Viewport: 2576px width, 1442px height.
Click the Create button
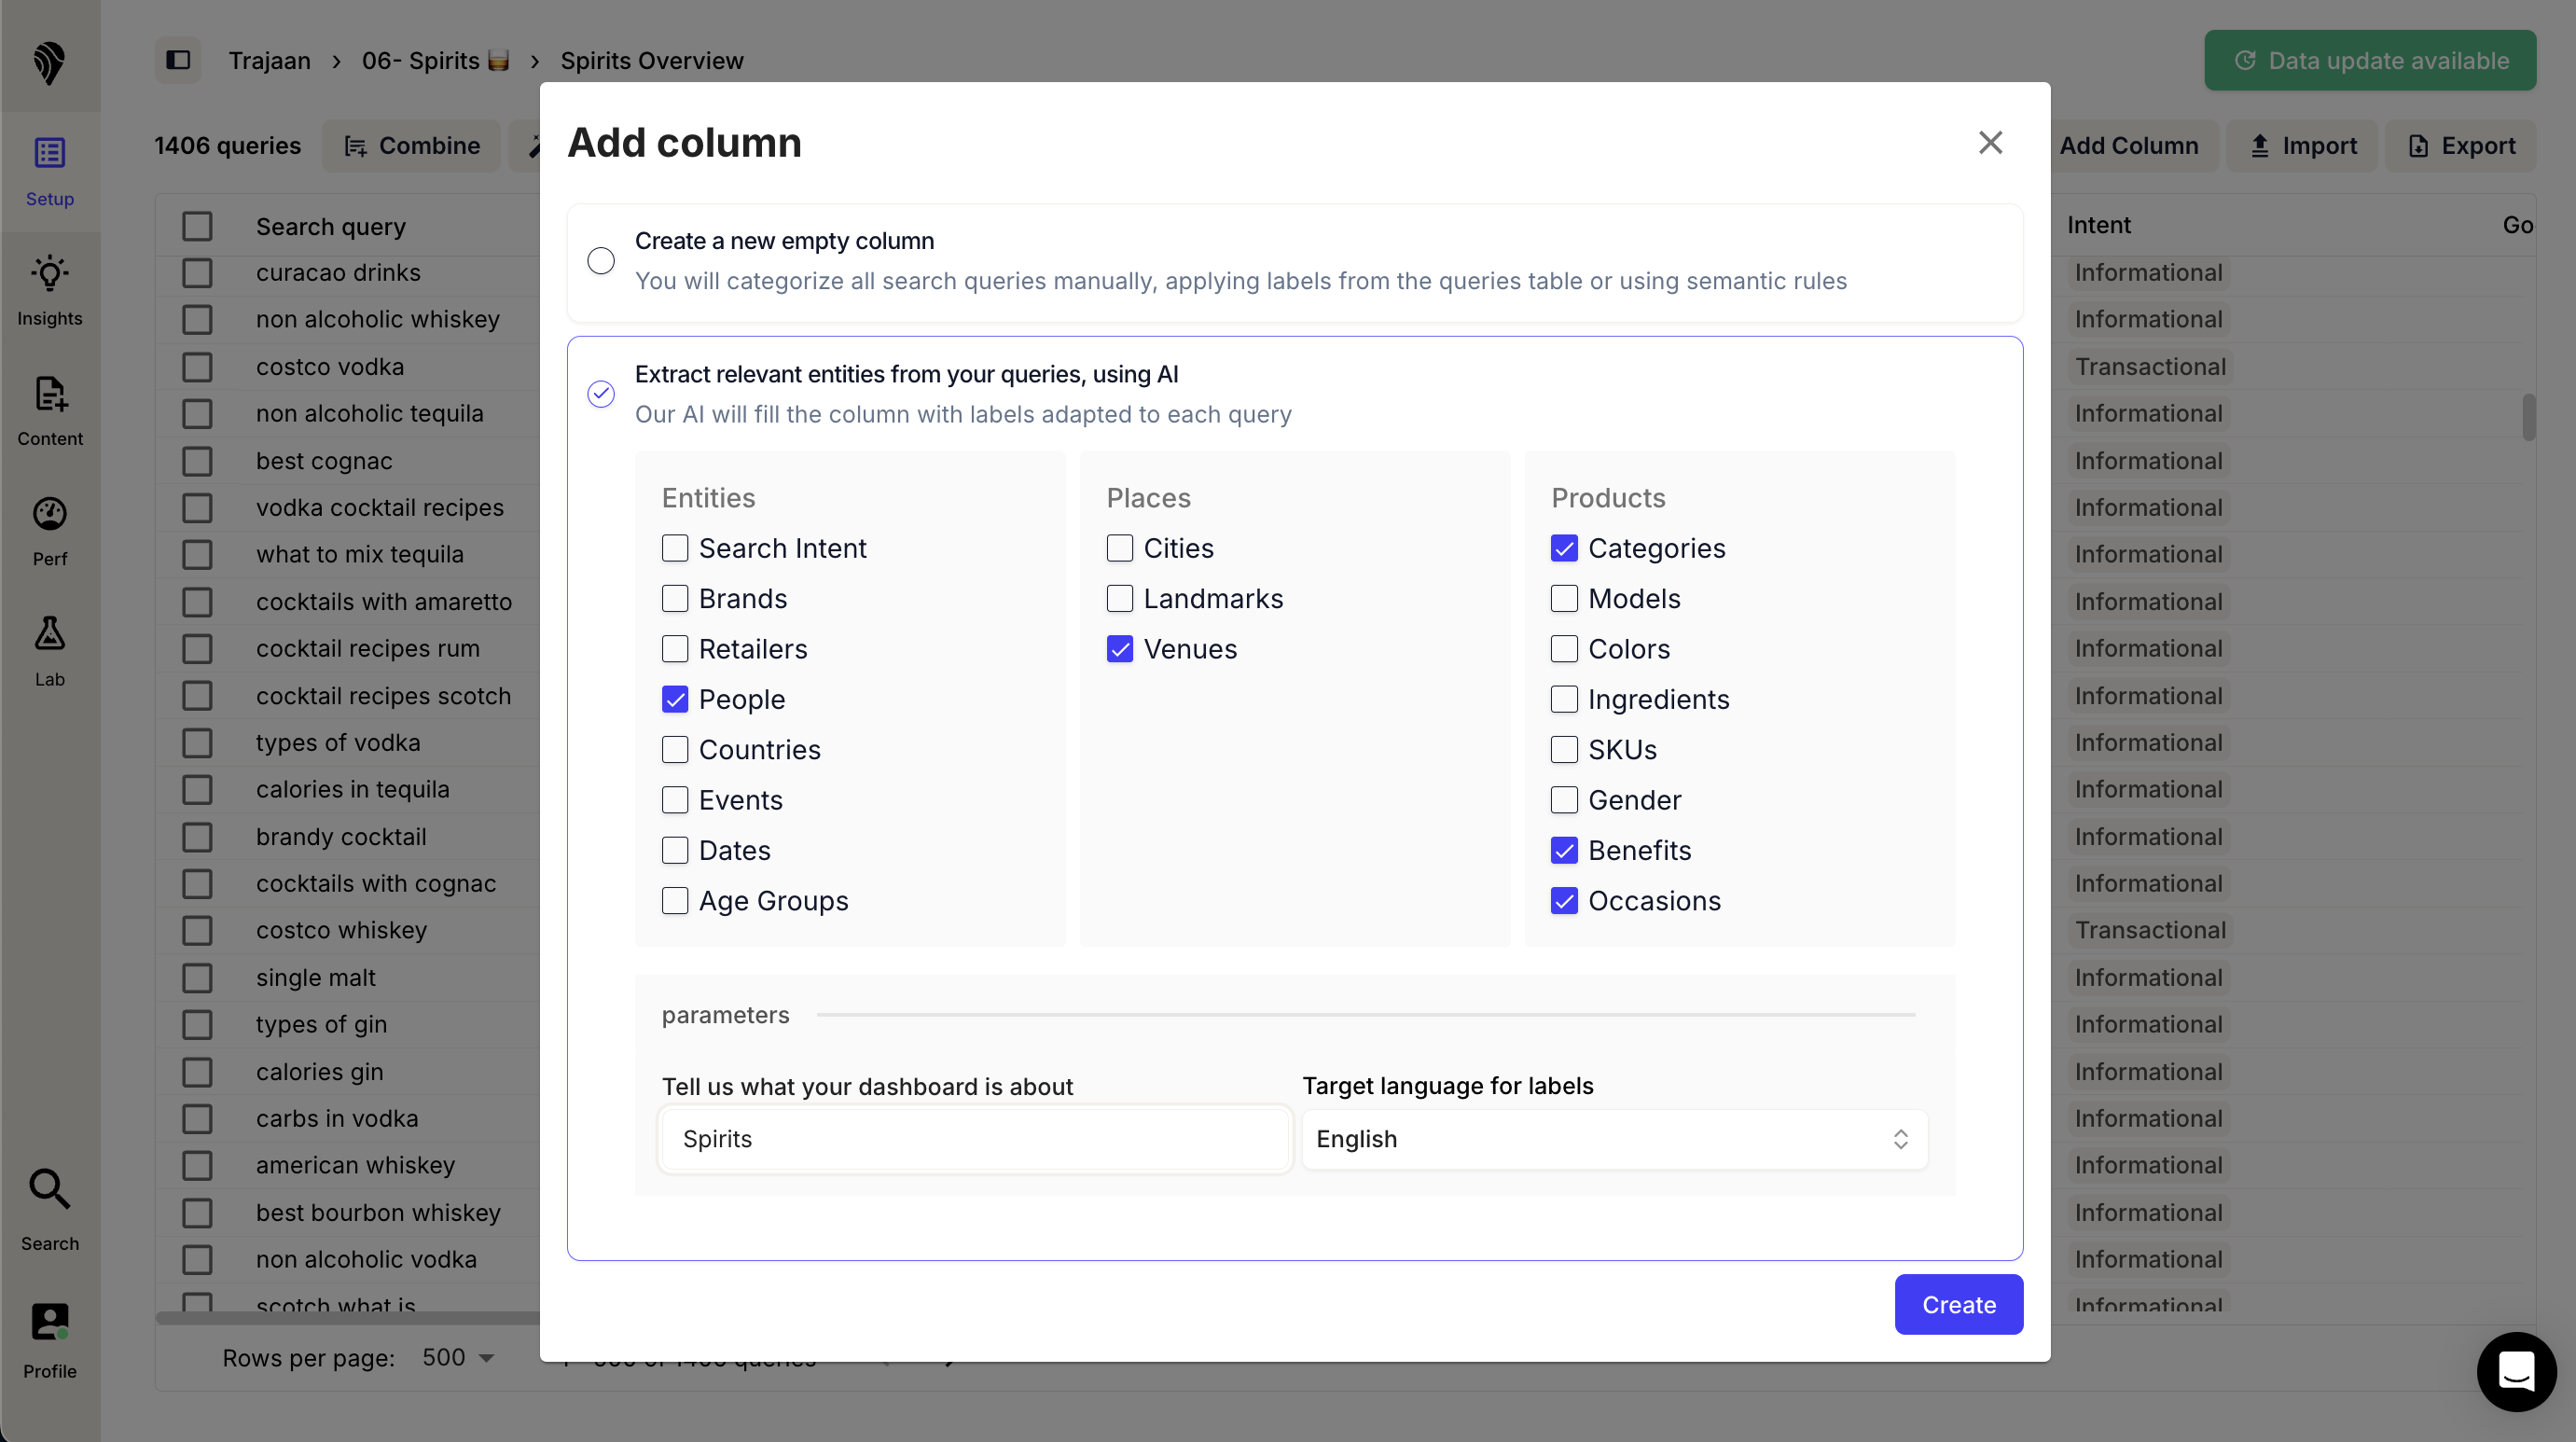coord(1958,1305)
